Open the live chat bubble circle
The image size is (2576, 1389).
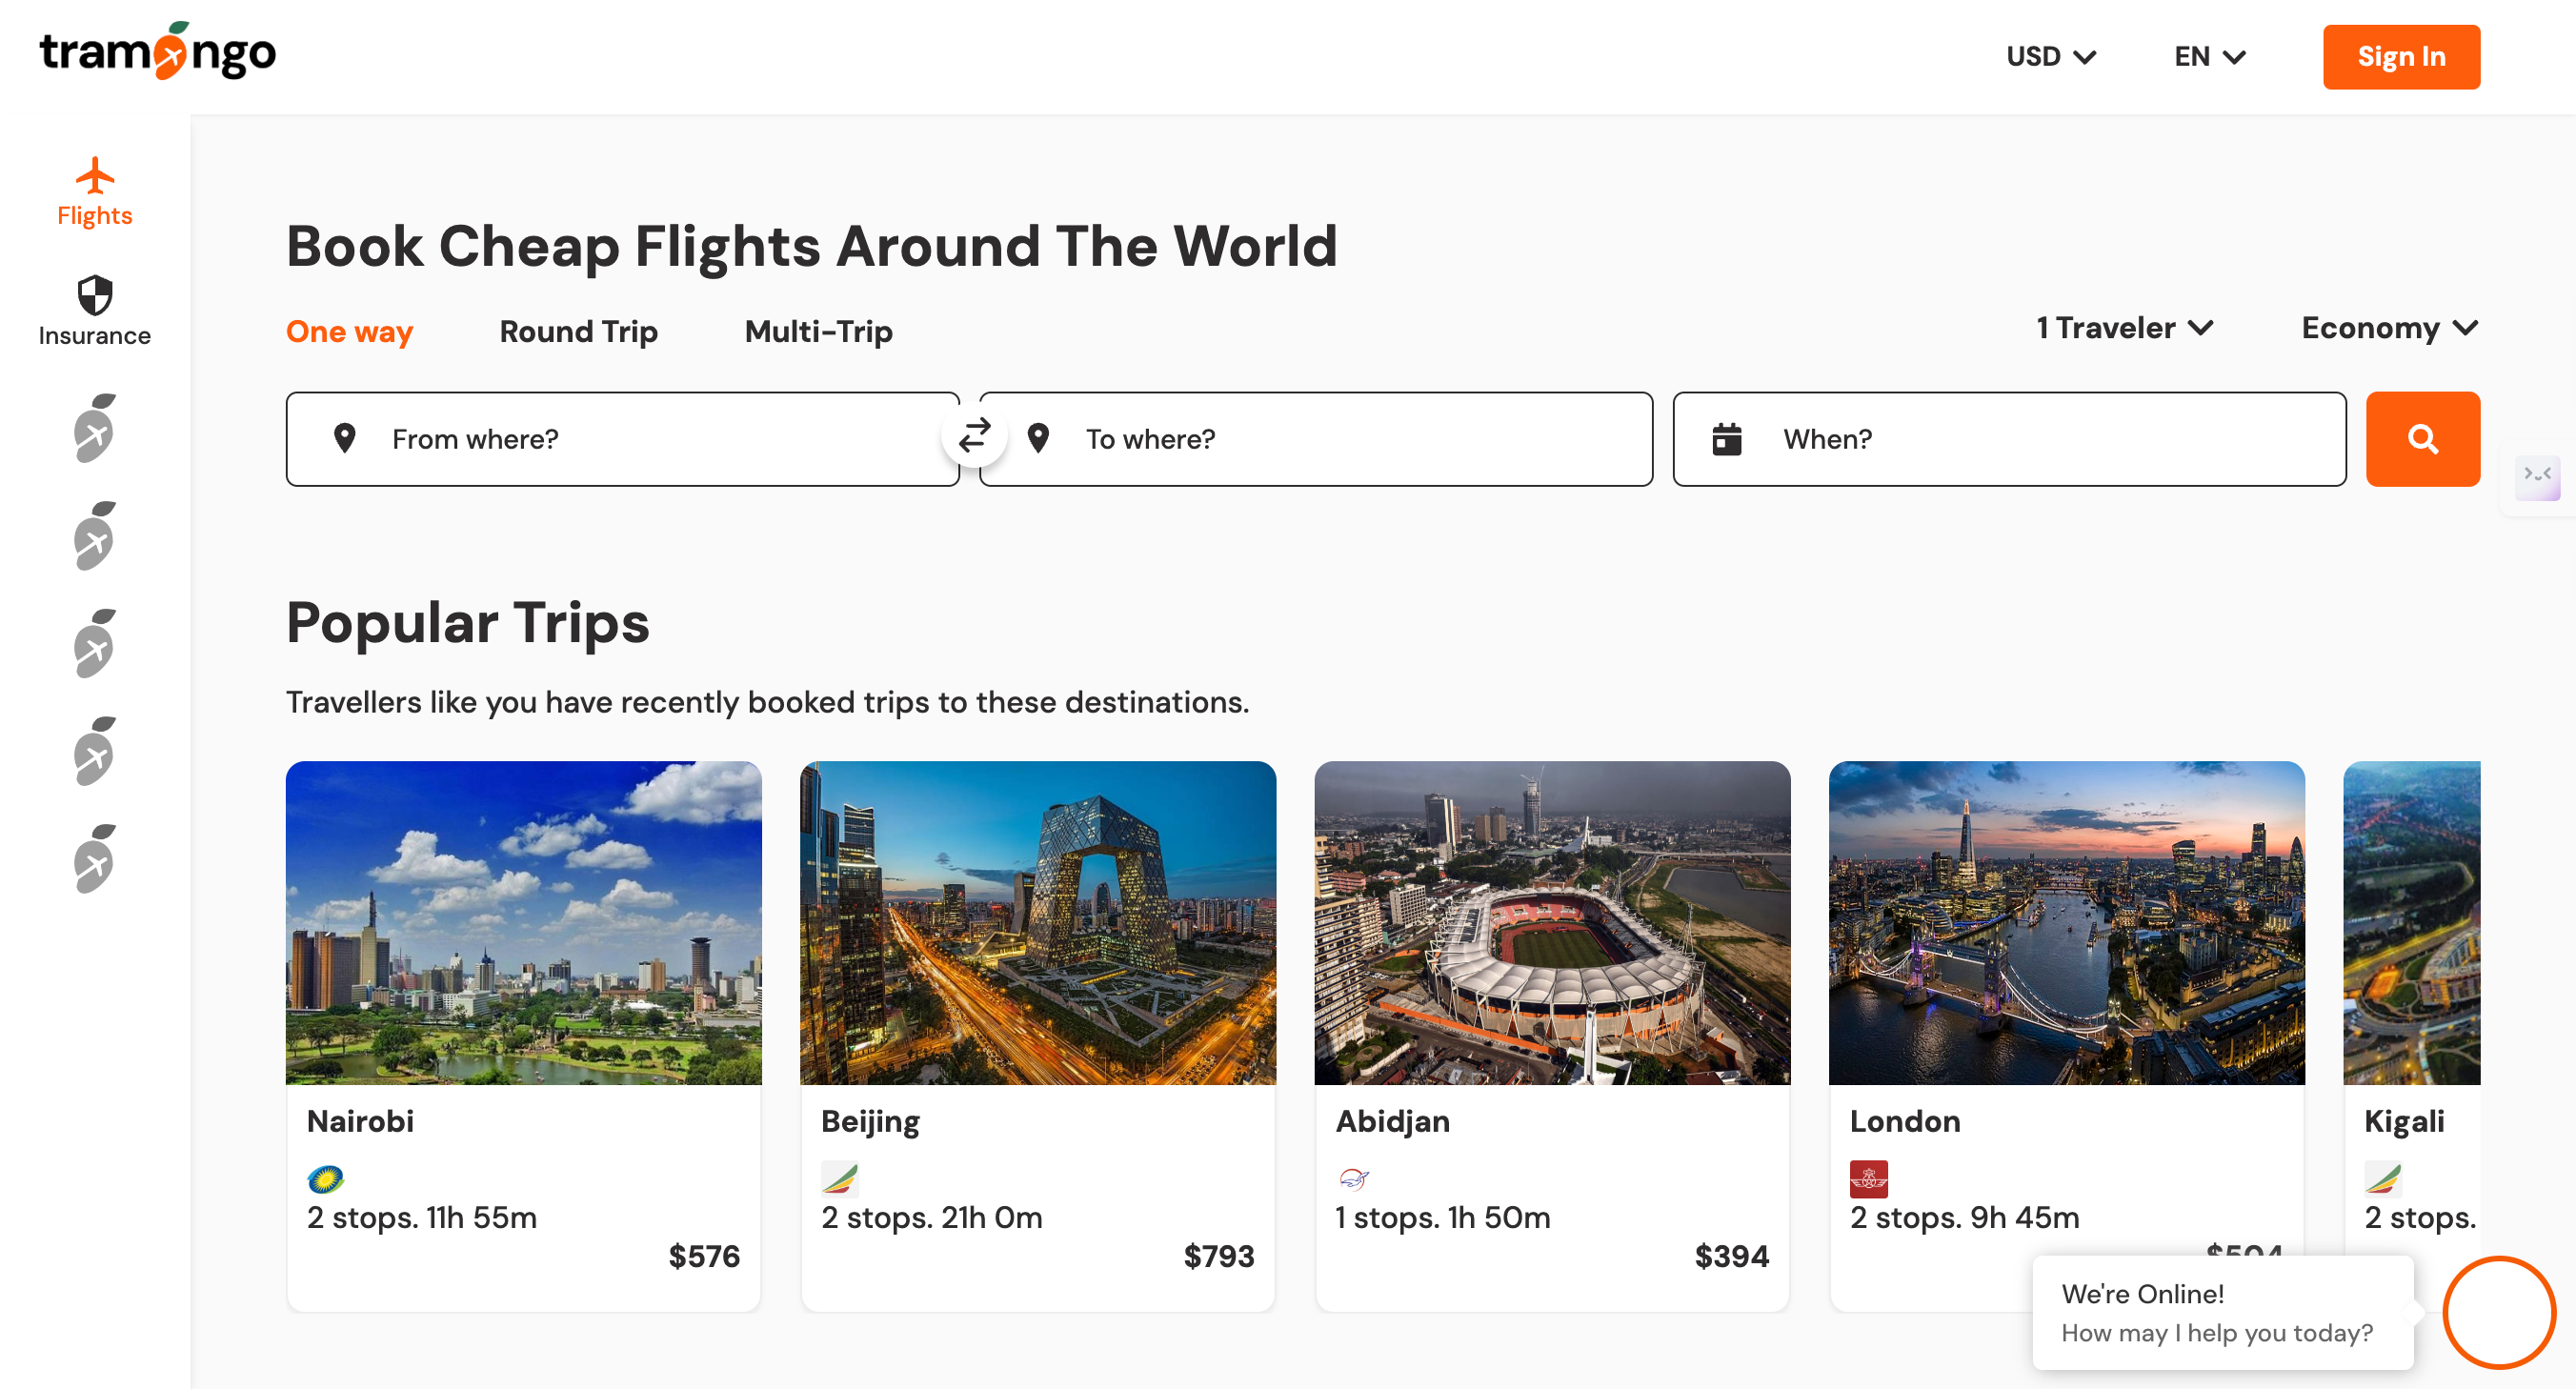click(x=2498, y=1312)
